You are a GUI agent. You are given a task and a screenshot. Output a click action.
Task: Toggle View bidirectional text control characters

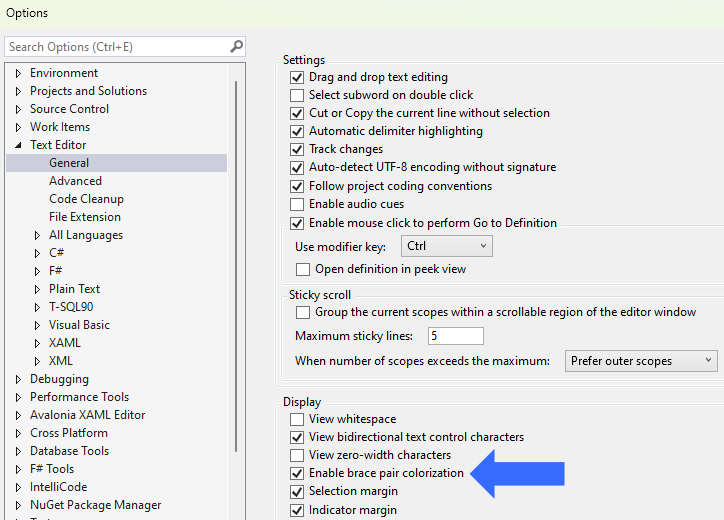(x=297, y=438)
